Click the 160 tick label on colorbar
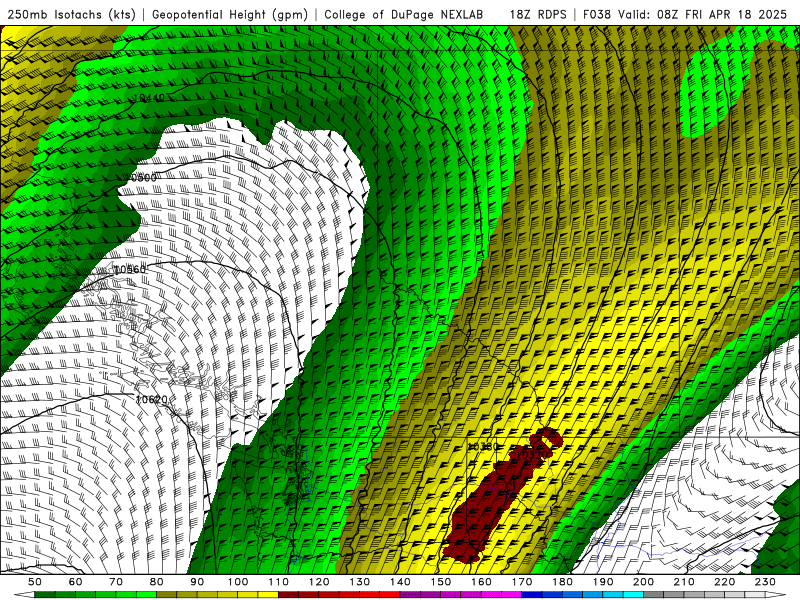The height and width of the screenshot is (600, 800). tap(481, 582)
